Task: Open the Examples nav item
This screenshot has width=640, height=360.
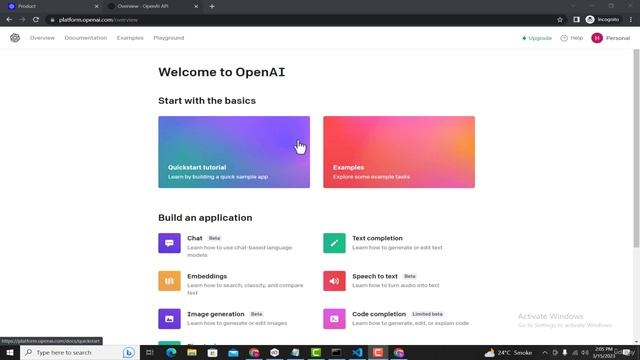Action: (x=130, y=38)
